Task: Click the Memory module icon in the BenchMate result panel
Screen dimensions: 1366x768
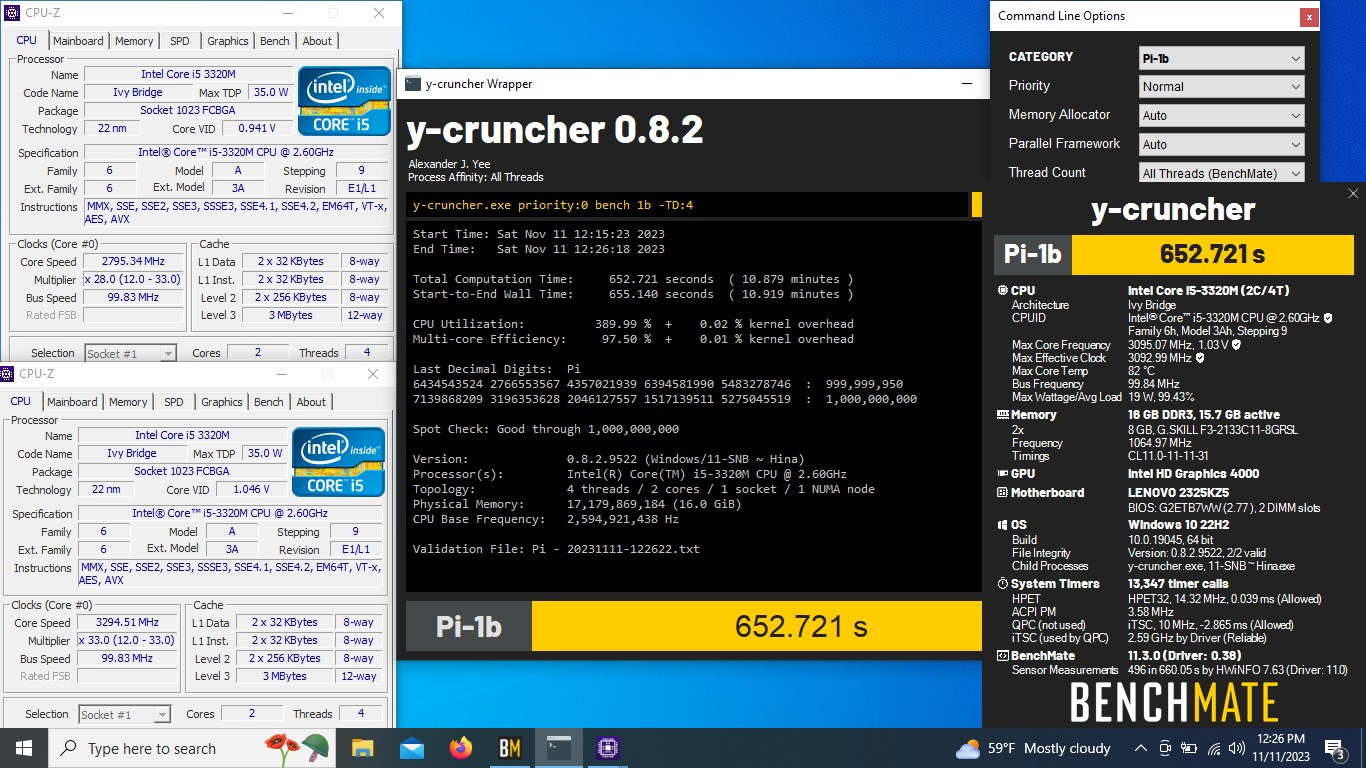Action: pyautogui.click(x=1002, y=415)
